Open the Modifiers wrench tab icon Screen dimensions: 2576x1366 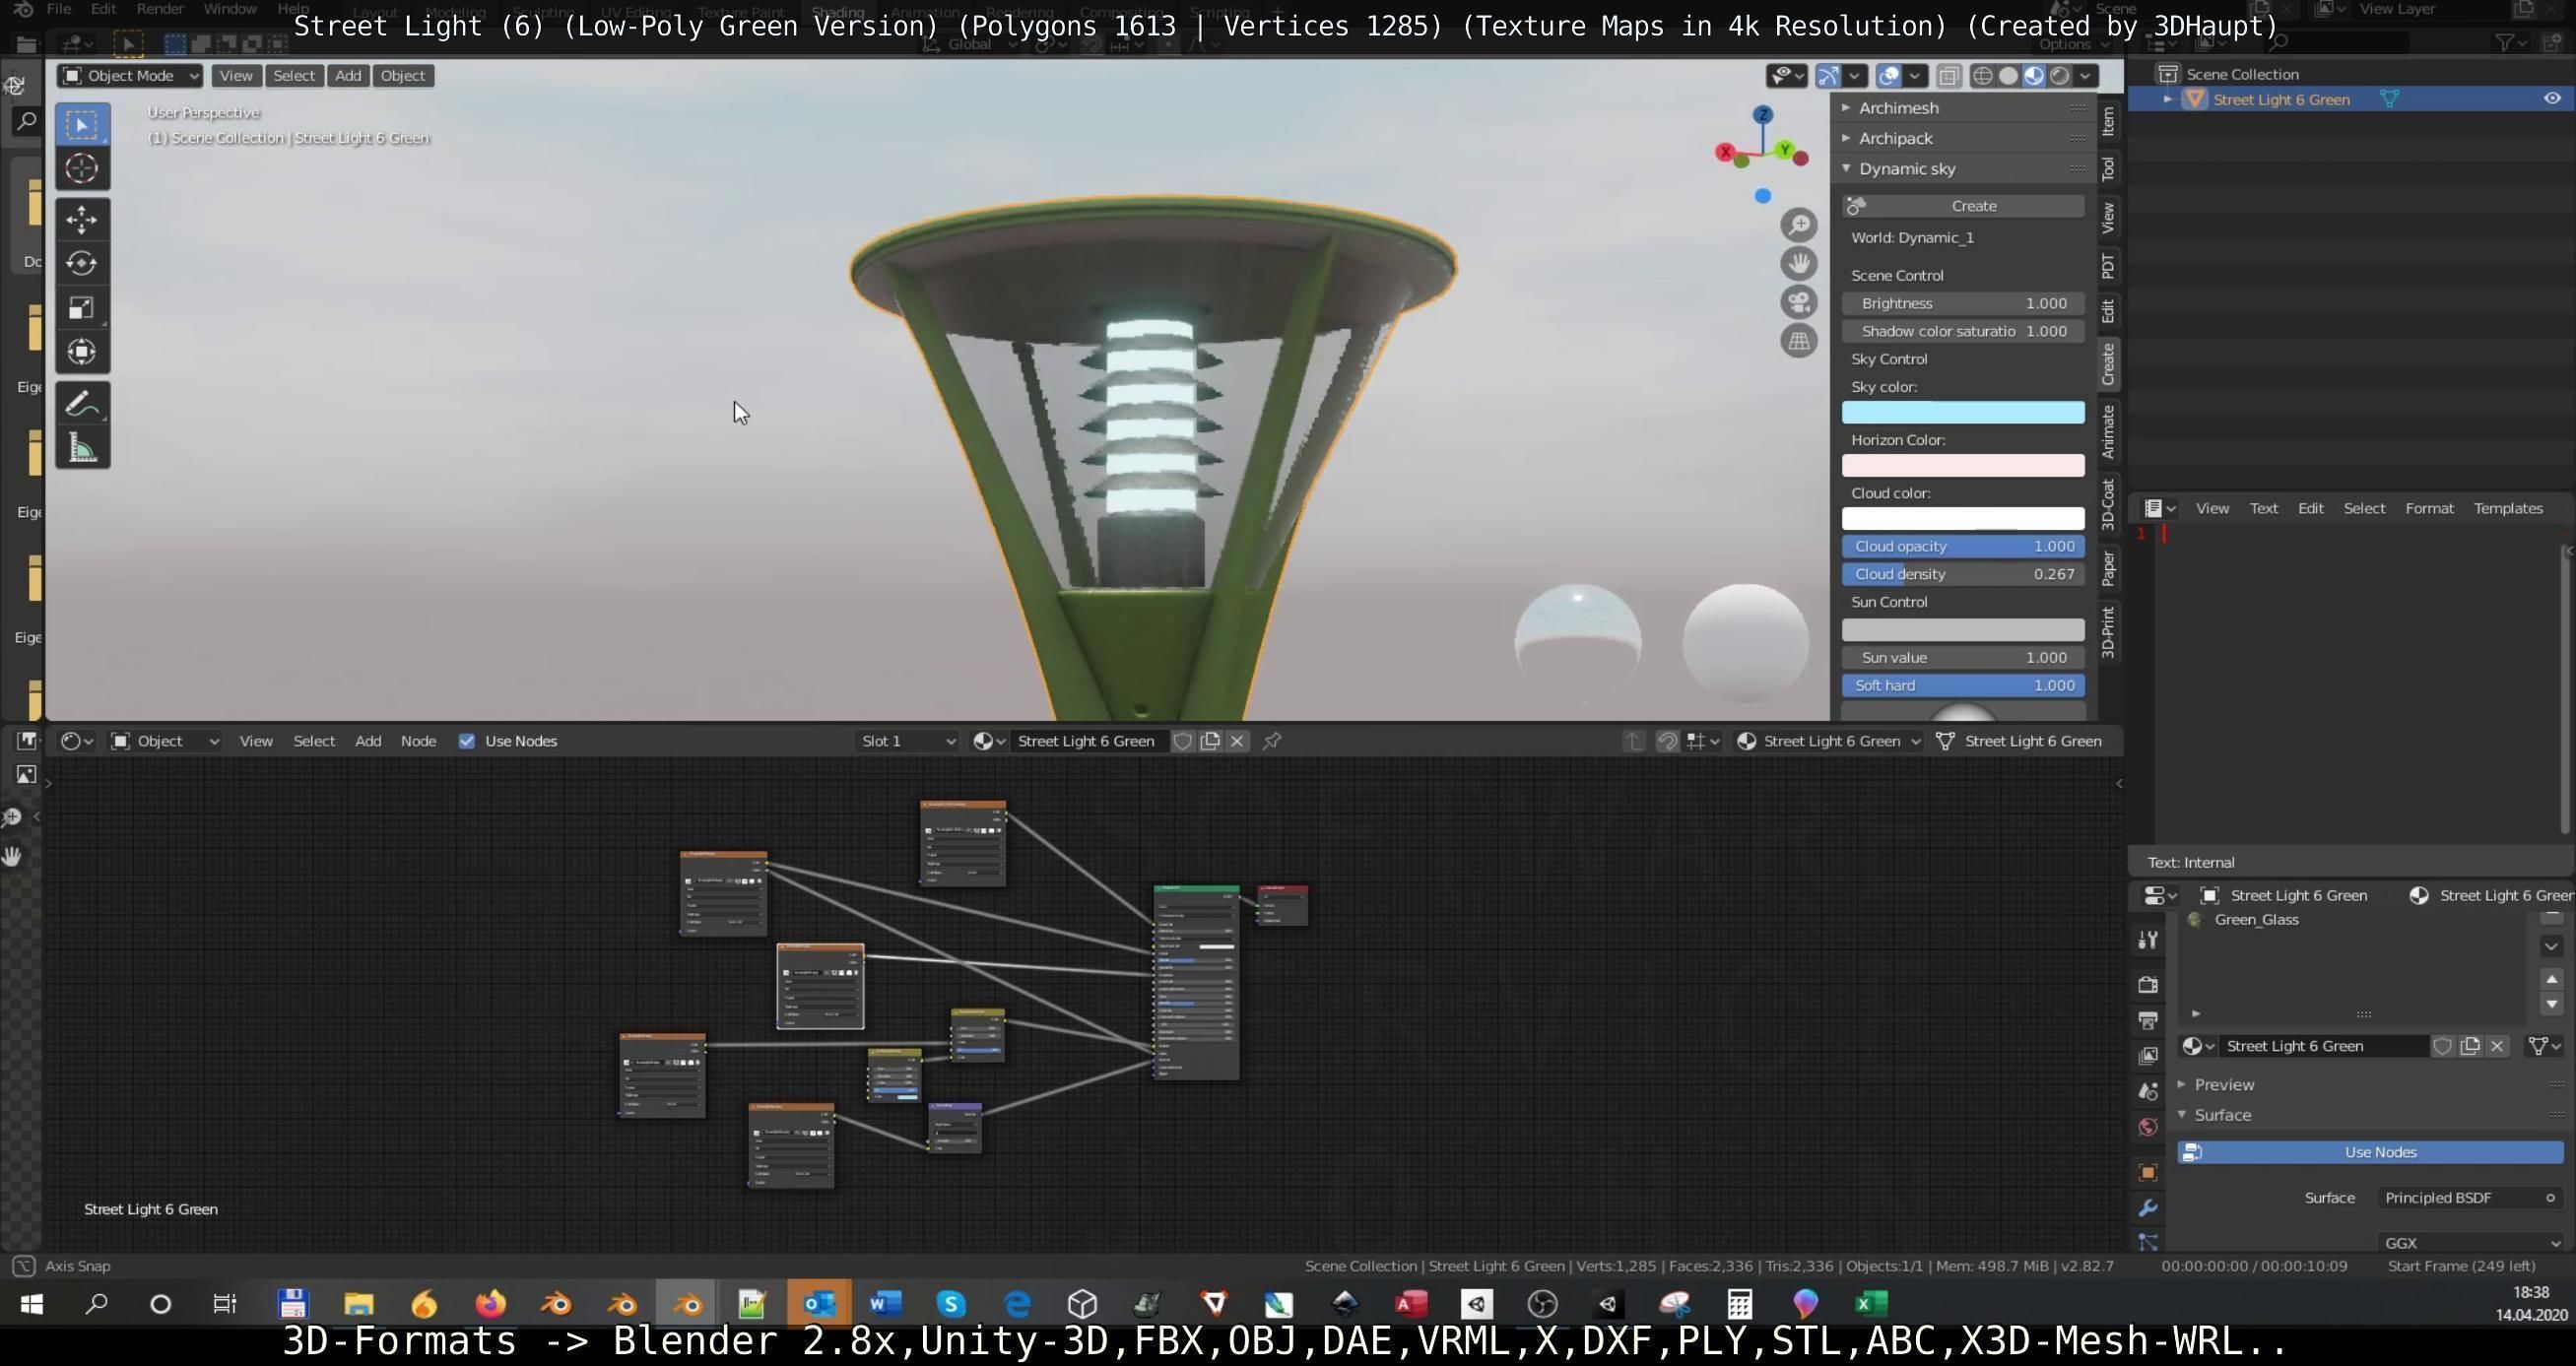[x=2148, y=1208]
